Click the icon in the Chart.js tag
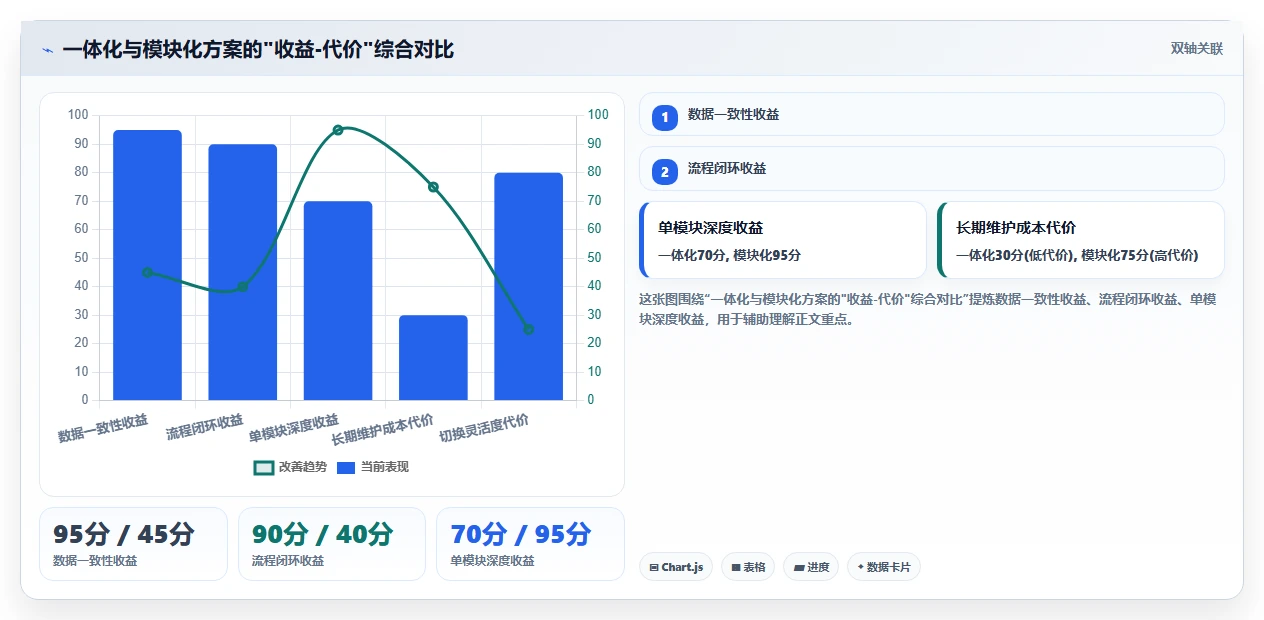 (x=654, y=567)
